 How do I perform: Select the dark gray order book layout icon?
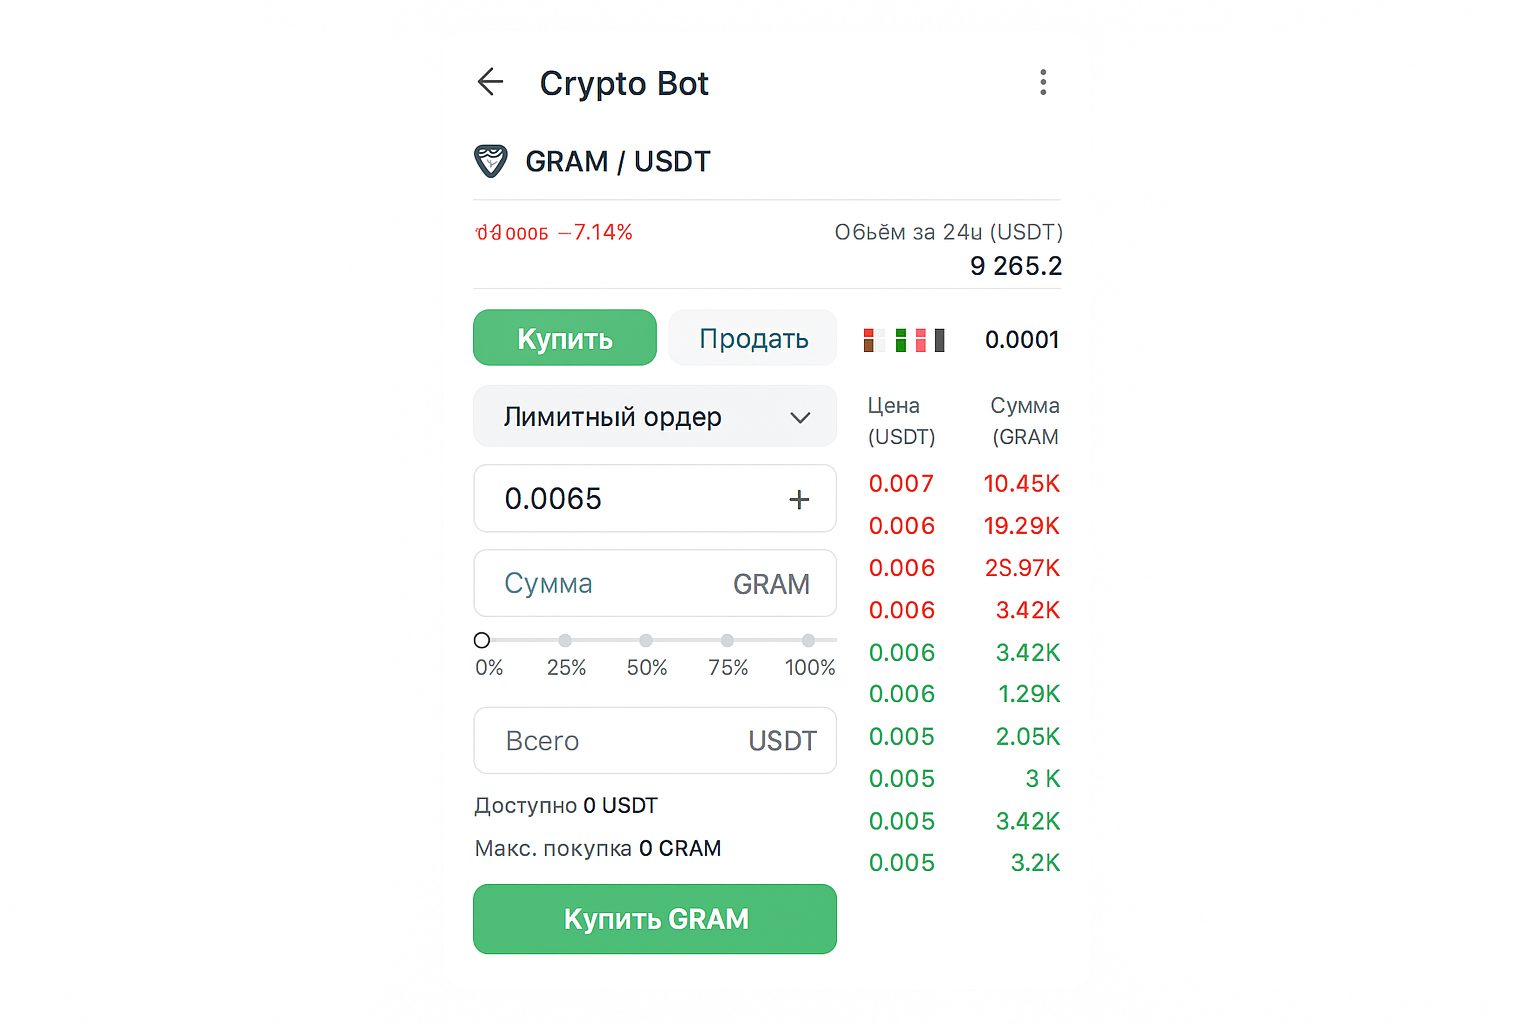pyautogui.click(x=938, y=340)
